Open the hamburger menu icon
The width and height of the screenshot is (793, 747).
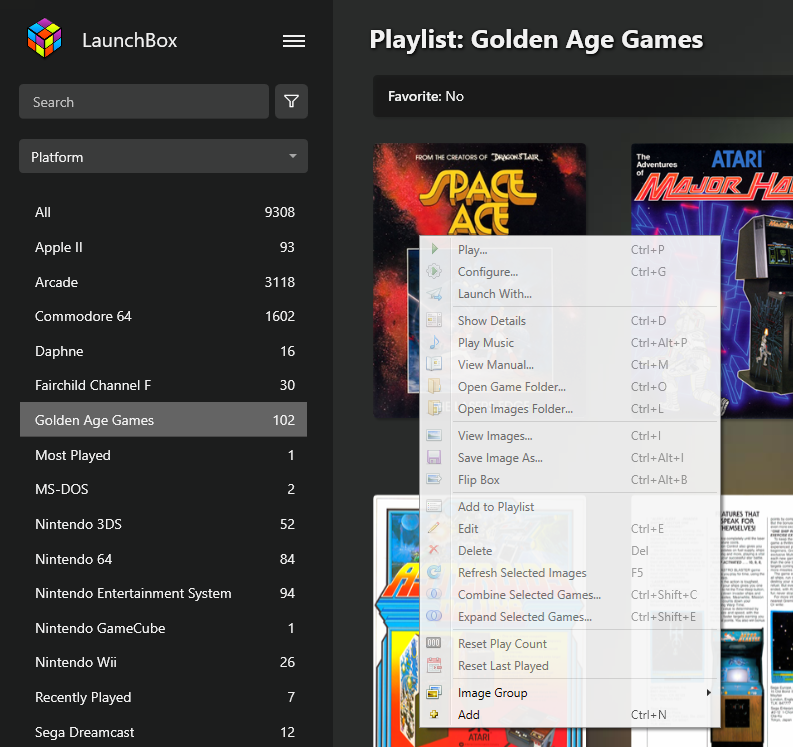tap(293, 41)
